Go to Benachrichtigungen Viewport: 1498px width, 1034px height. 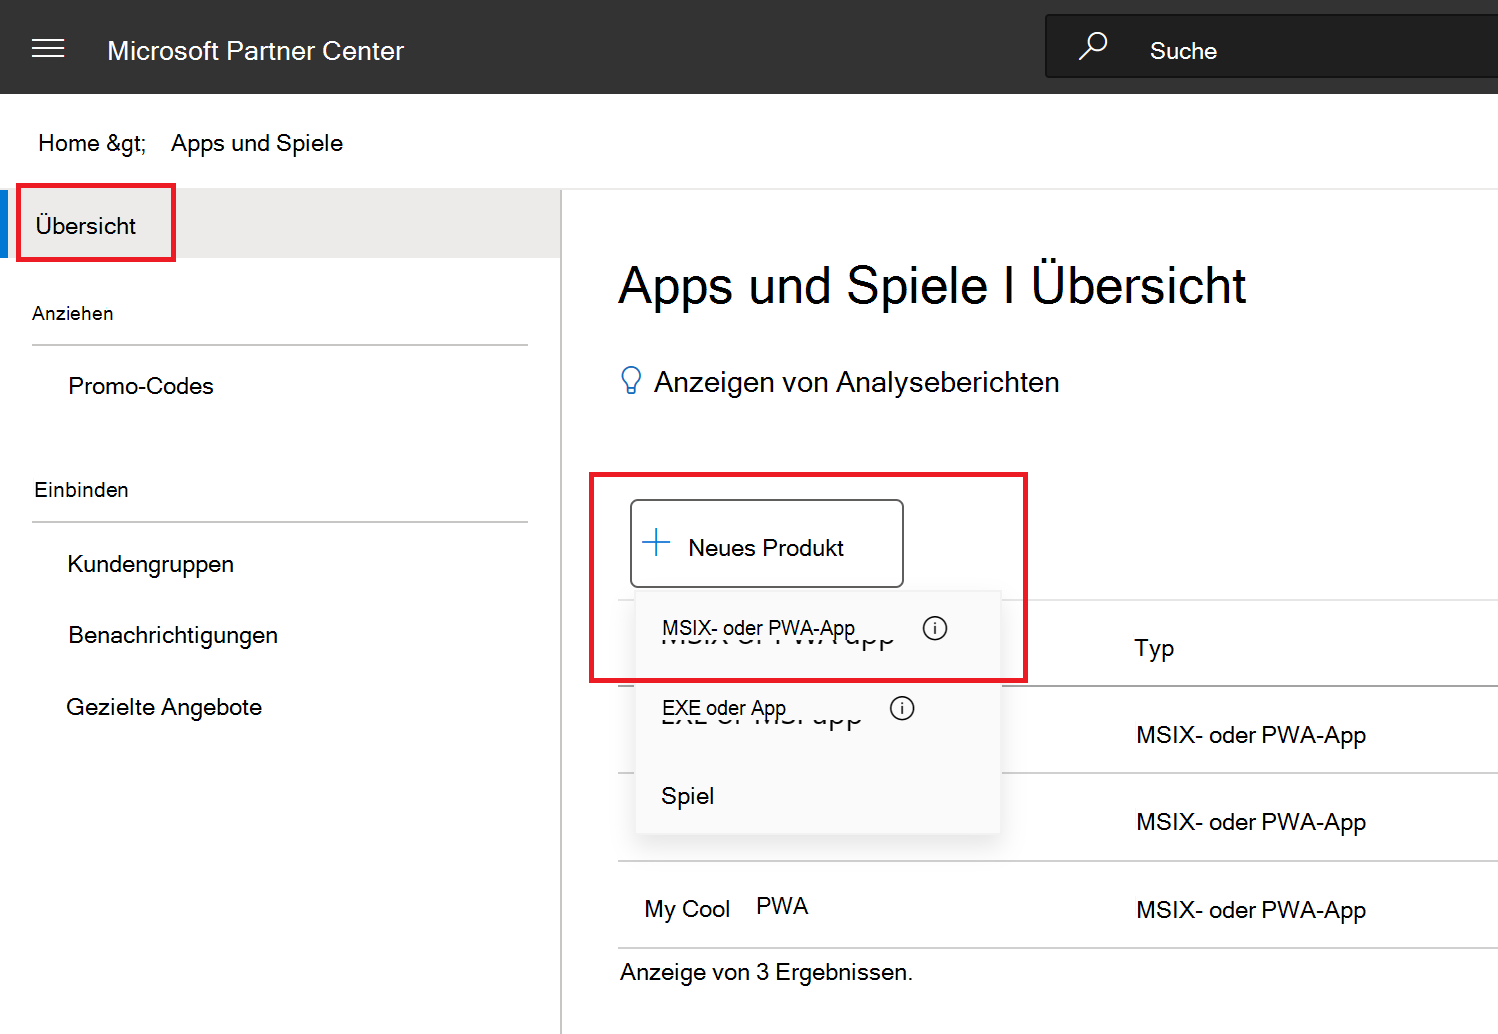pos(172,635)
